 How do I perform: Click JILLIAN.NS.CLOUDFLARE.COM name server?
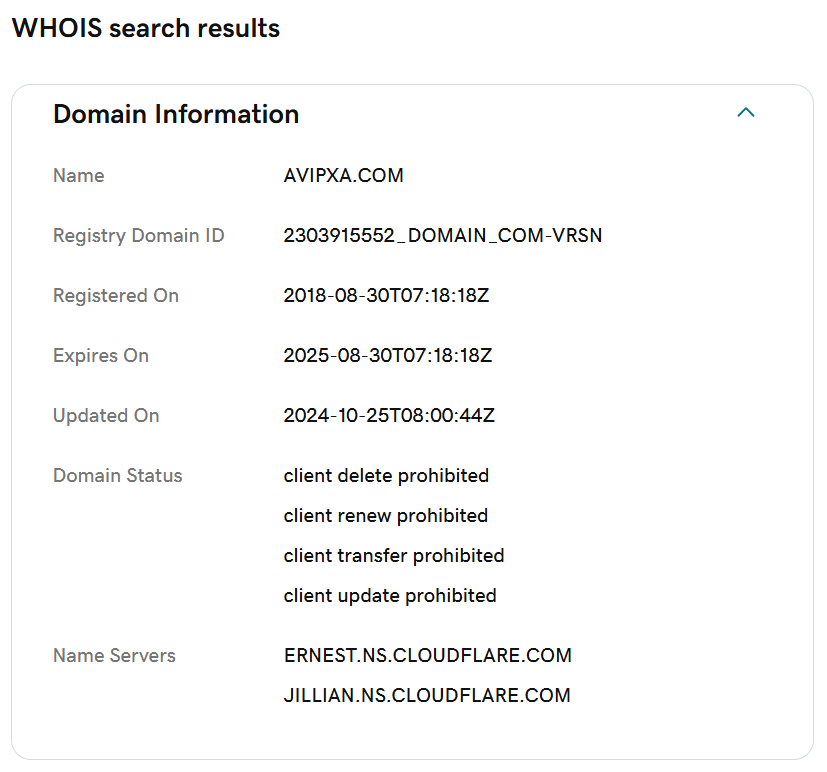tap(427, 696)
